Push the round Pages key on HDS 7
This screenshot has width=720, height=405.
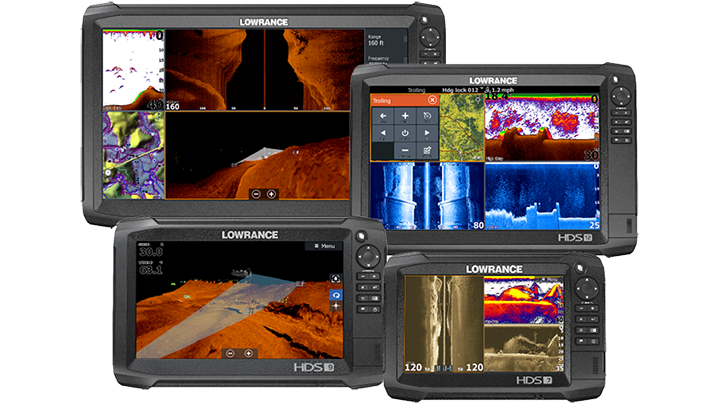tap(580, 268)
